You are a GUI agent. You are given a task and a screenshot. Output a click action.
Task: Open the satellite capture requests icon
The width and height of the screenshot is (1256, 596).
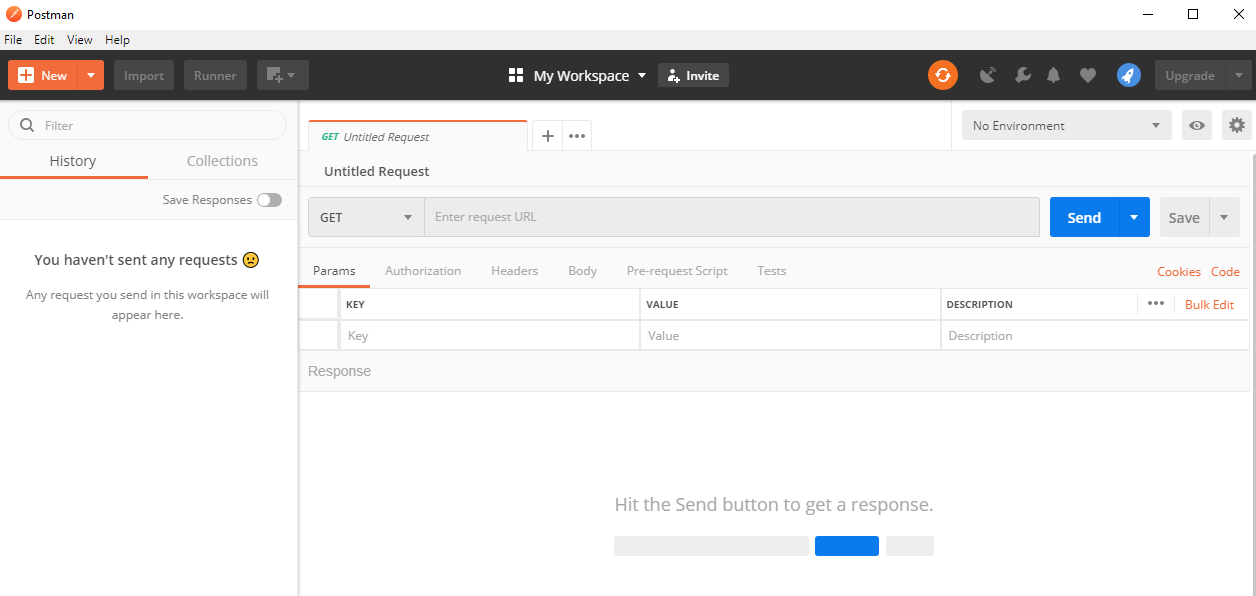pyautogui.click(x=988, y=75)
